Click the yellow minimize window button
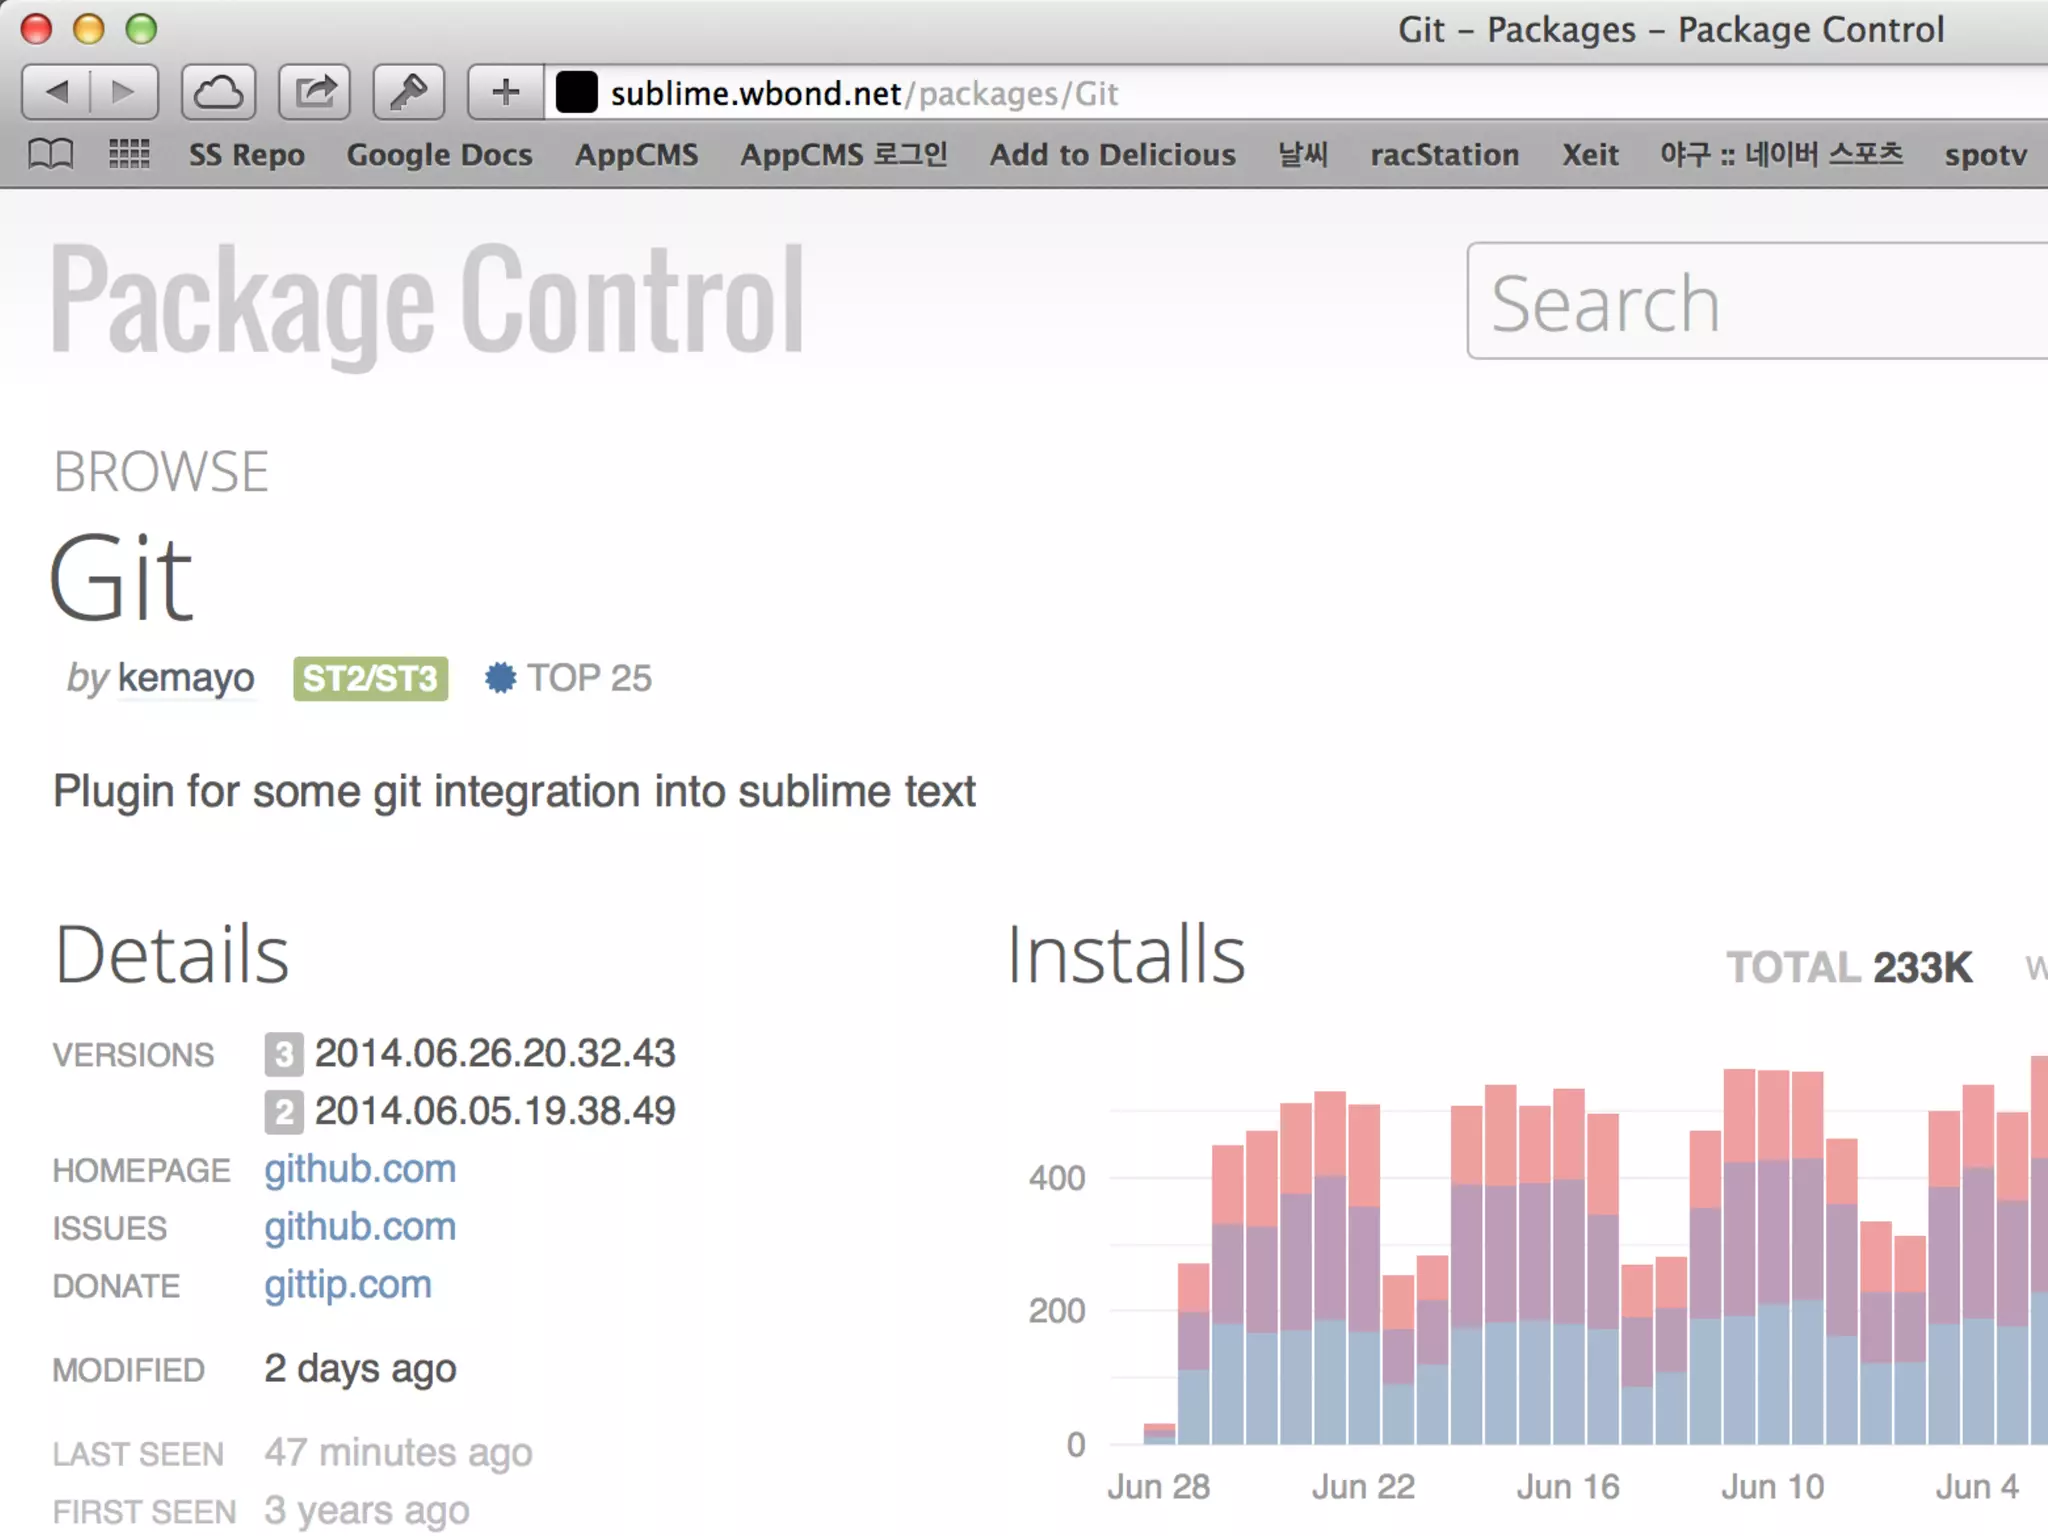 pos(88,29)
